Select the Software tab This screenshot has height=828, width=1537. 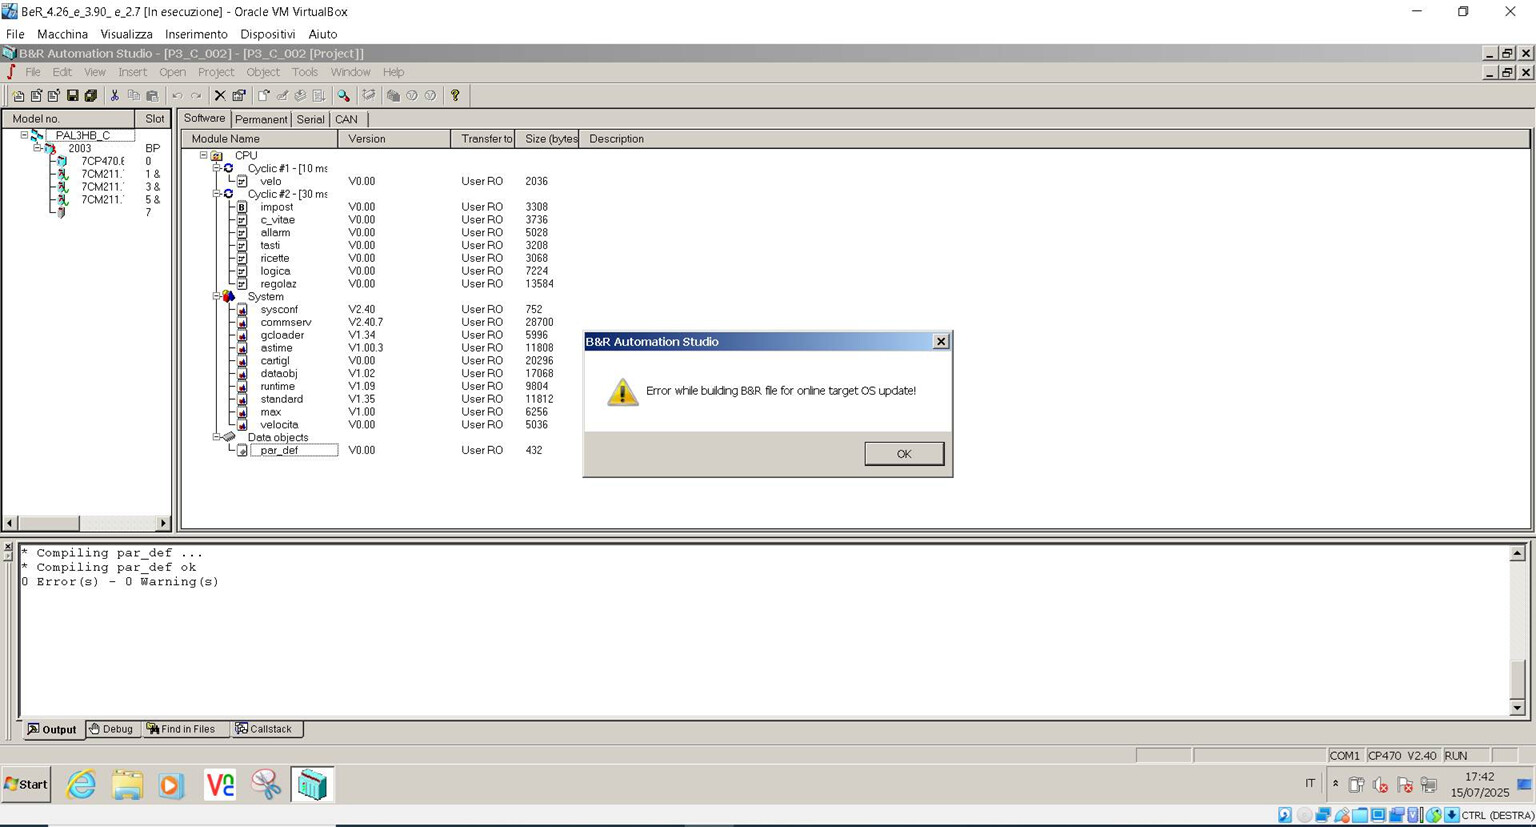coord(205,119)
